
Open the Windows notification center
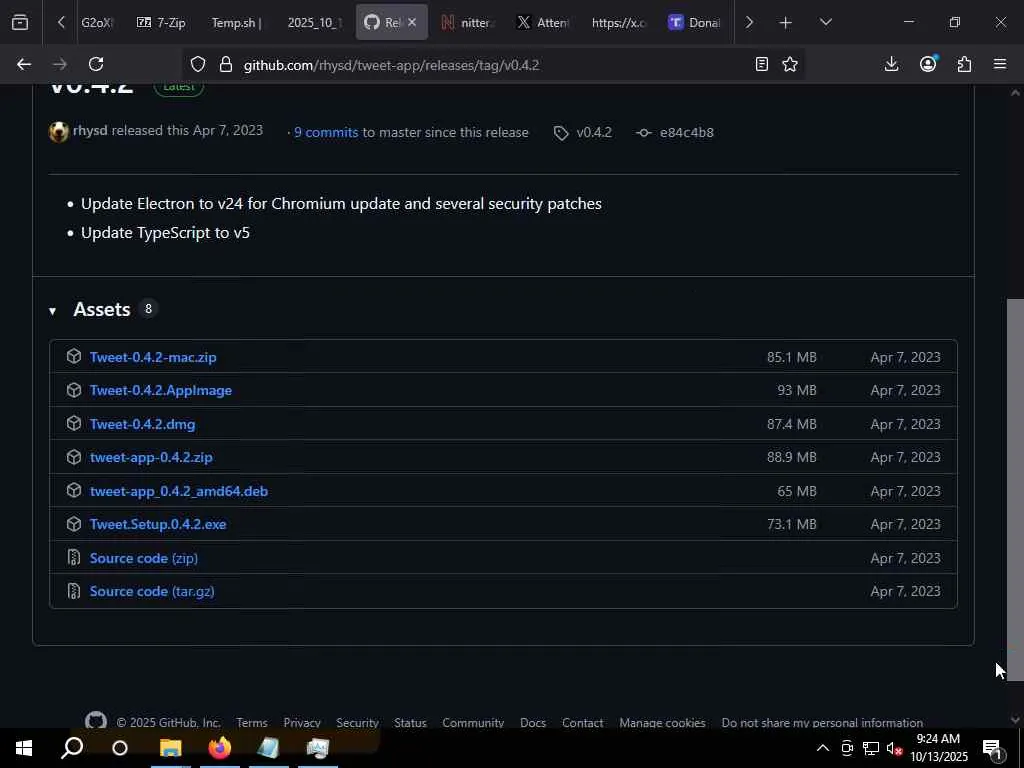pyautogui.click(x=993, y=748)
